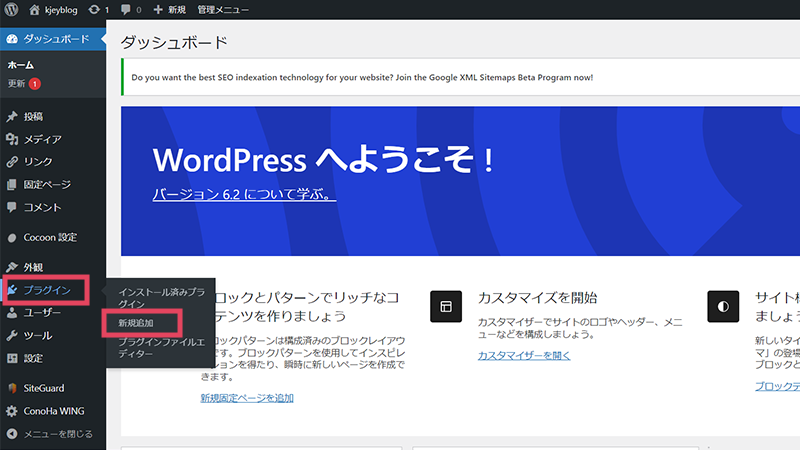Viewport: 800px width, 450px height.
Task: Click the collapse arrow icon for メニューを閉じる
Action: pyautogui.click(x=12, y=434)
